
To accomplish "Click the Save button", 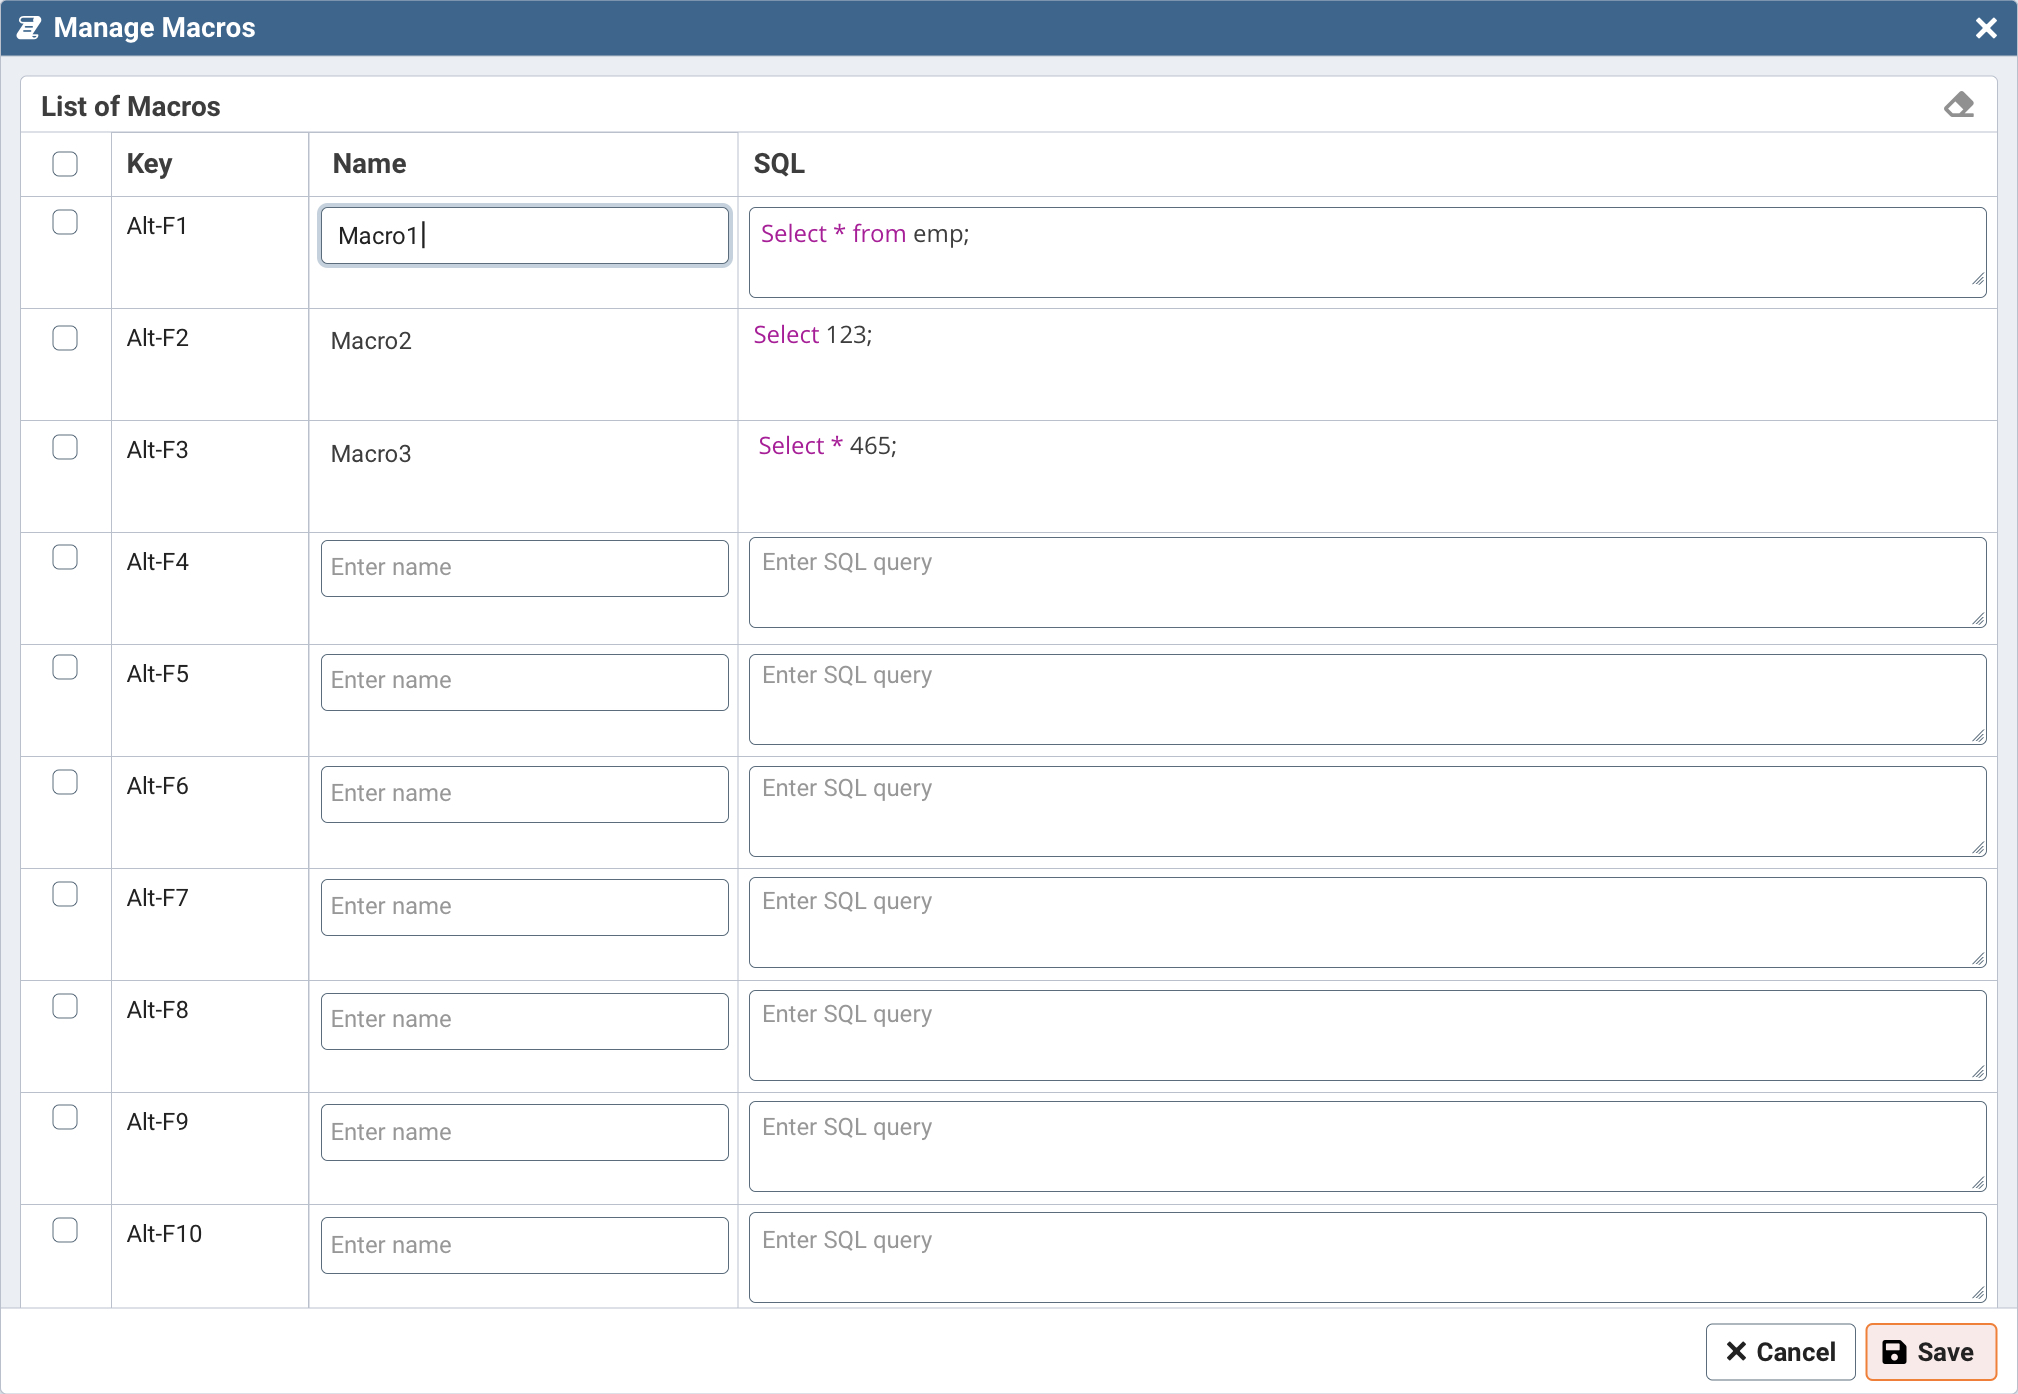I will (1930, 1352).
